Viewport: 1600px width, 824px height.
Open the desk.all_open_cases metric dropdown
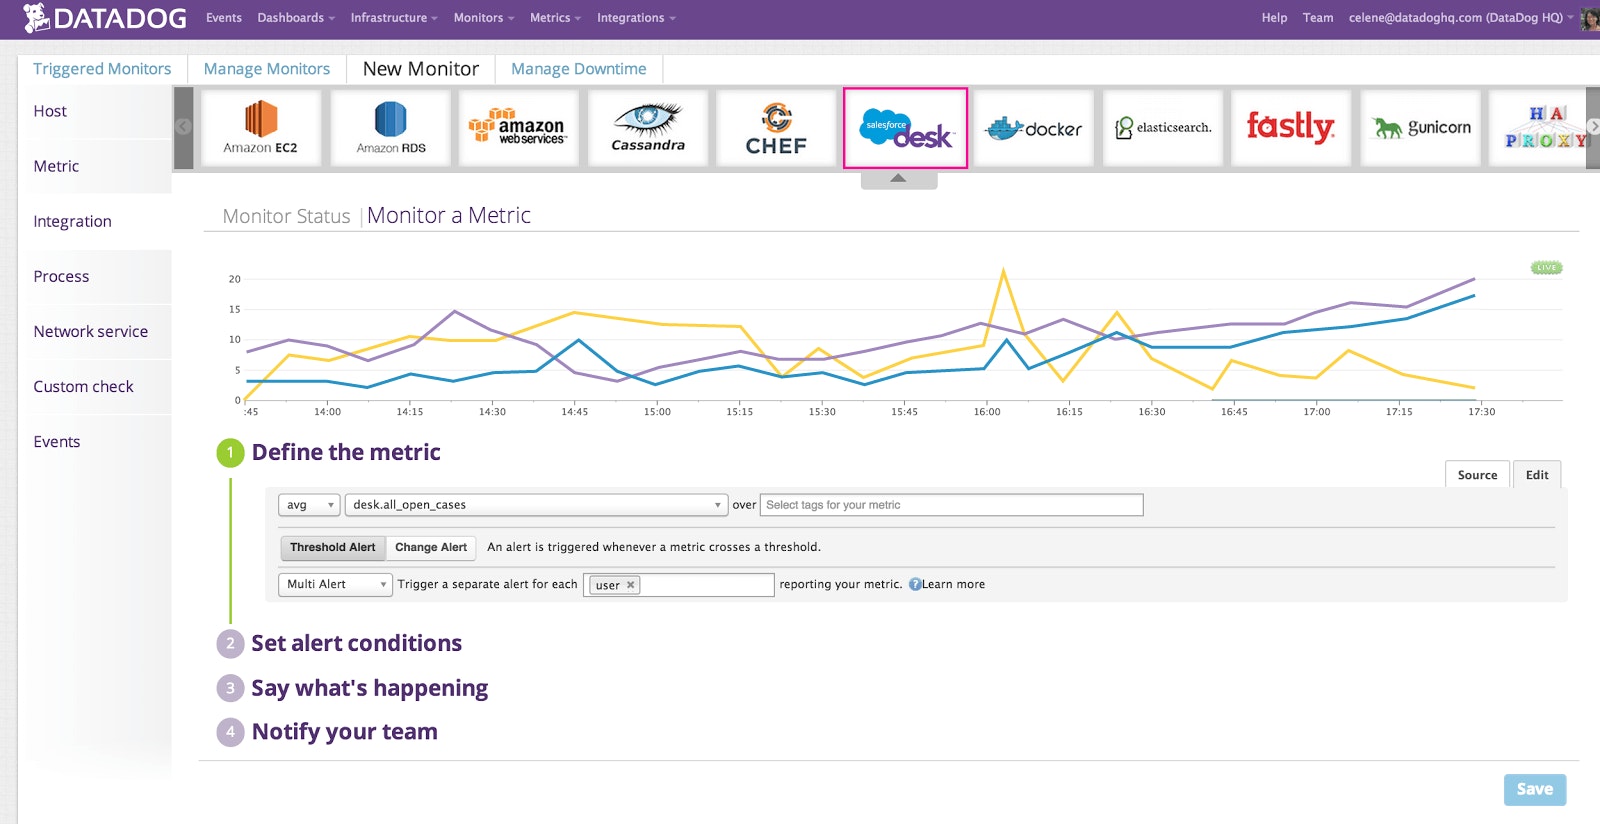pos(535,505)
